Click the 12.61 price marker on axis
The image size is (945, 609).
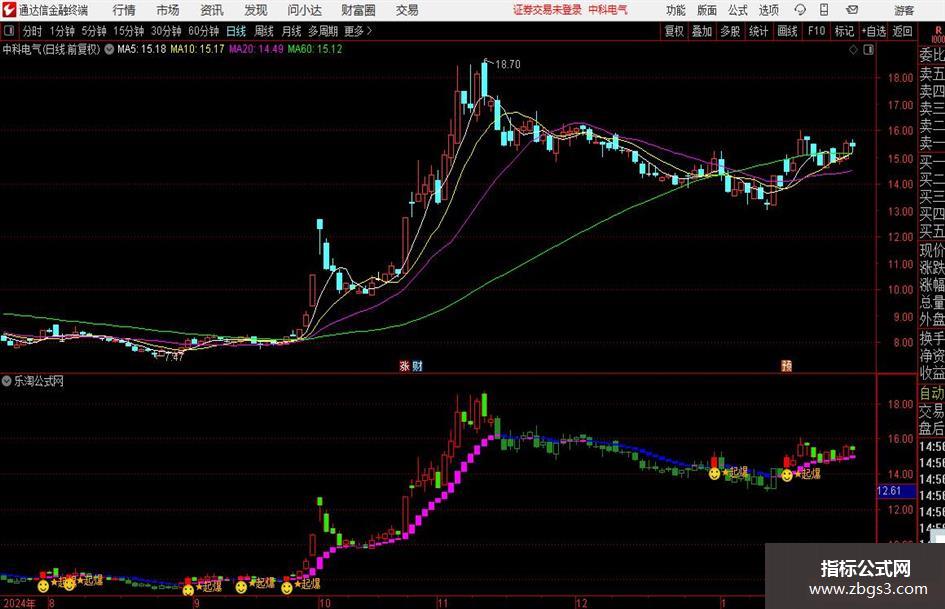(888, 491)
